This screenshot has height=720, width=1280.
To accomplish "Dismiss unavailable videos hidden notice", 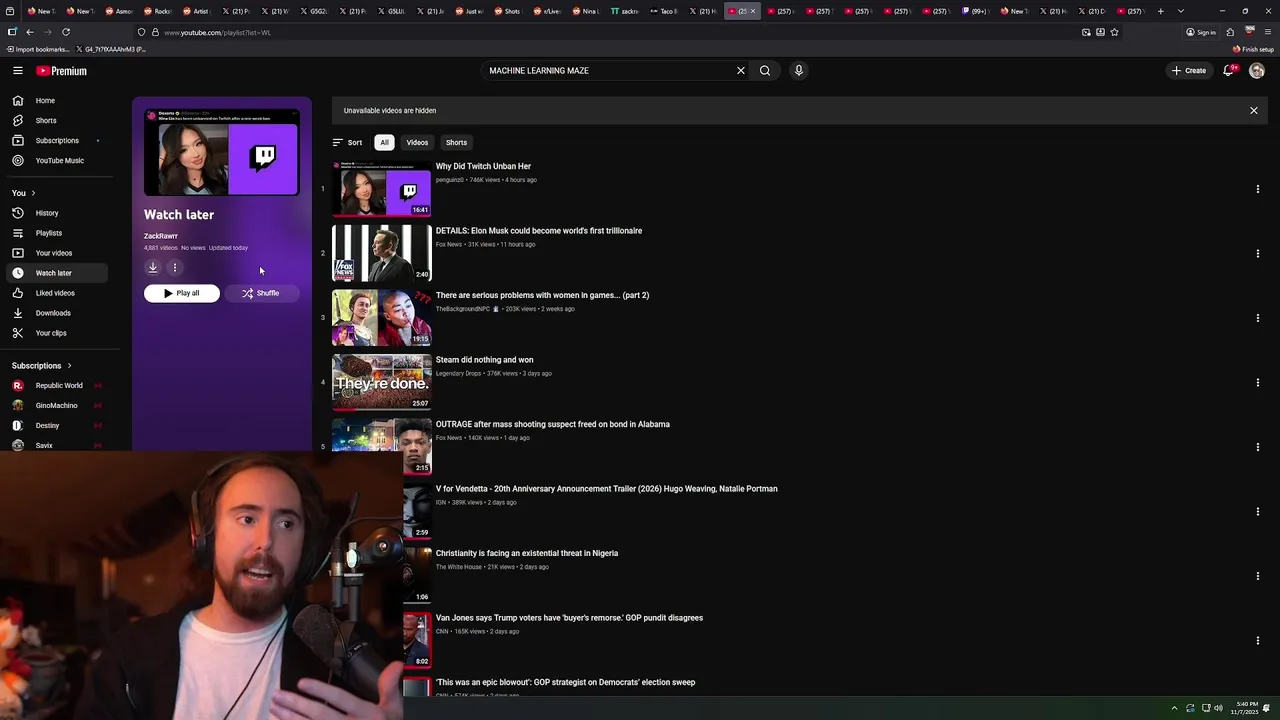I will [x=1253, y=110].
